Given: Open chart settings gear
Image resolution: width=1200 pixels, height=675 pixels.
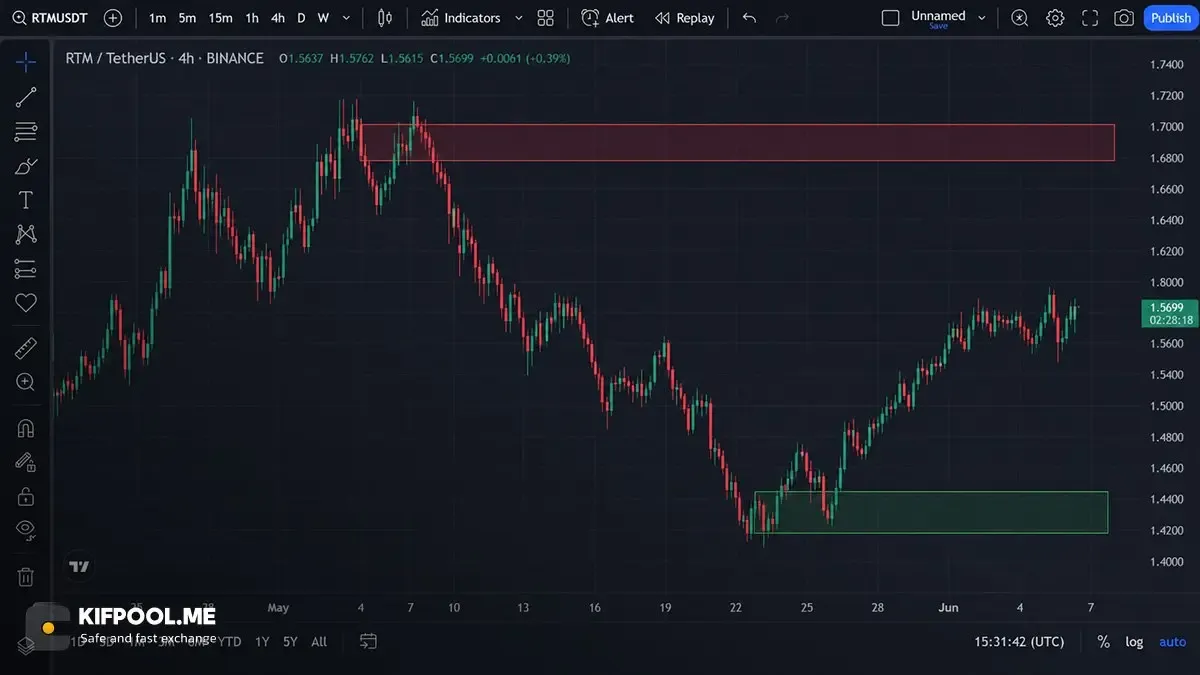Looking at the screenshot, I should pos(1055,18).
